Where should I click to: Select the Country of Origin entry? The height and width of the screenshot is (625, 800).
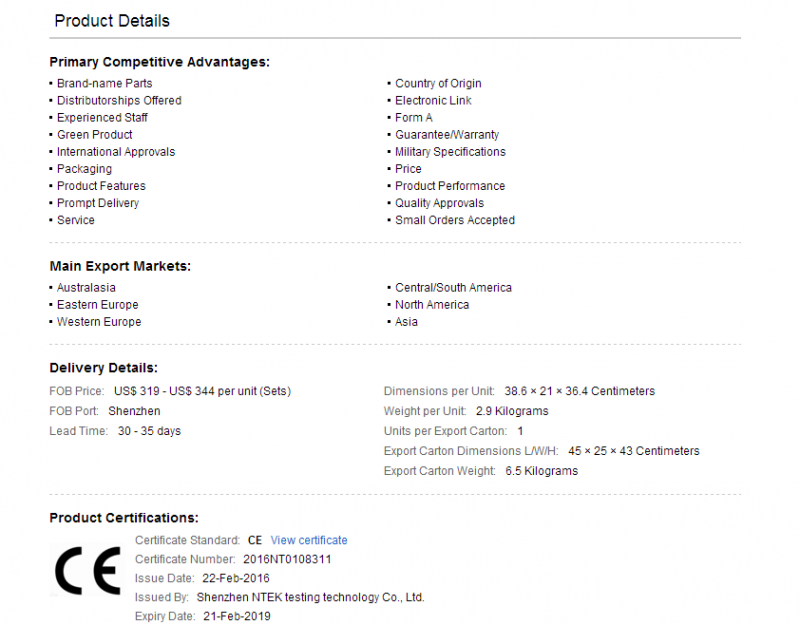click(438, 83)
